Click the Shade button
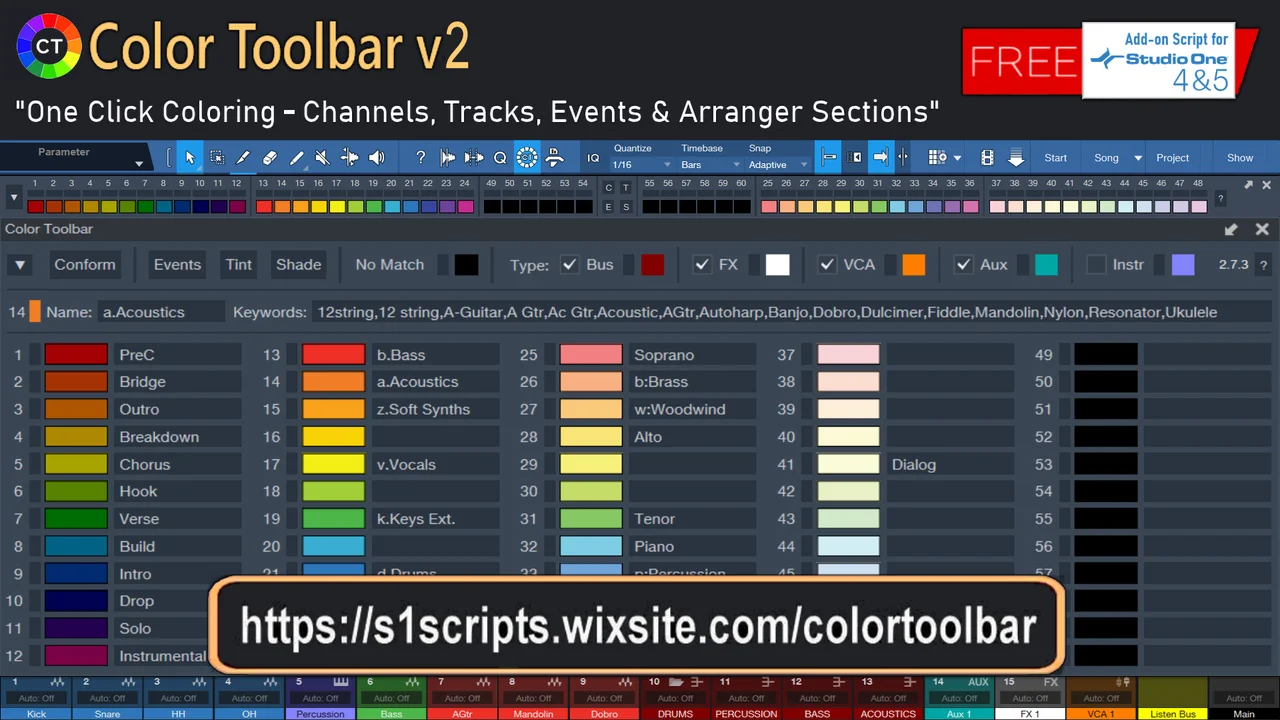This screenshot has height=720, width=1280. (x=299, y=265)
